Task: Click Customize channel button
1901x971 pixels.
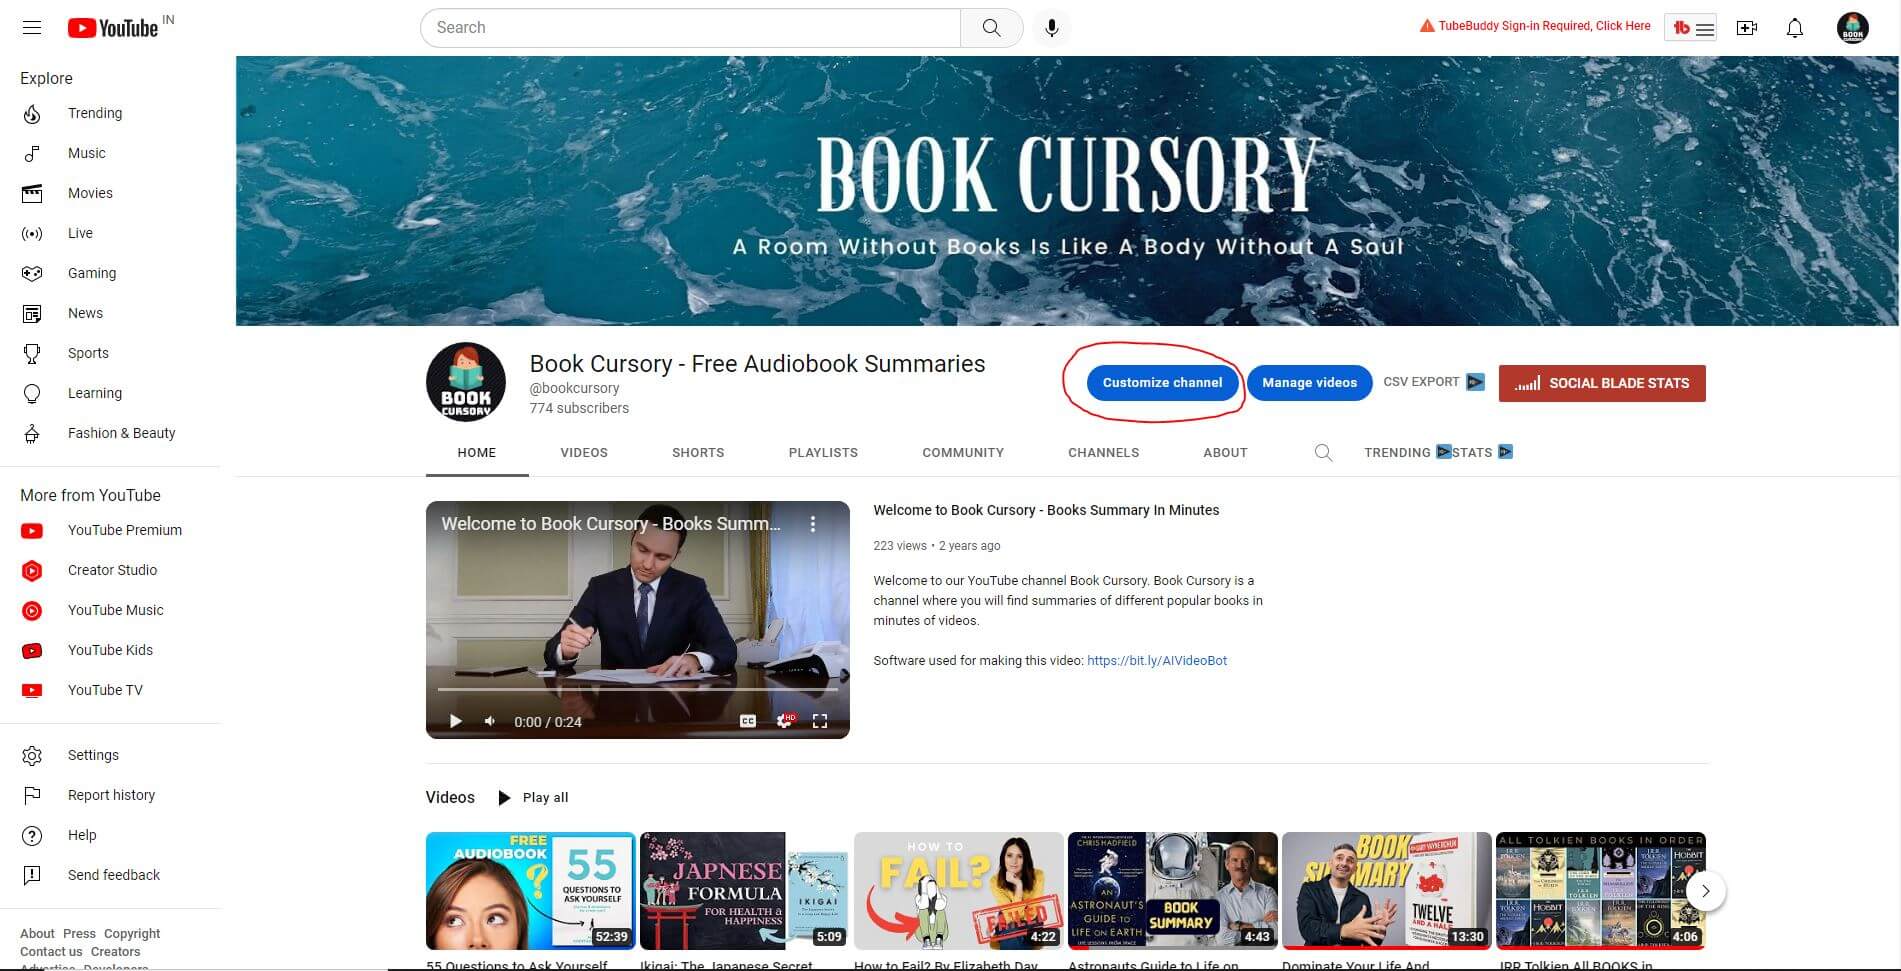Action: (x=1162, y=383)
